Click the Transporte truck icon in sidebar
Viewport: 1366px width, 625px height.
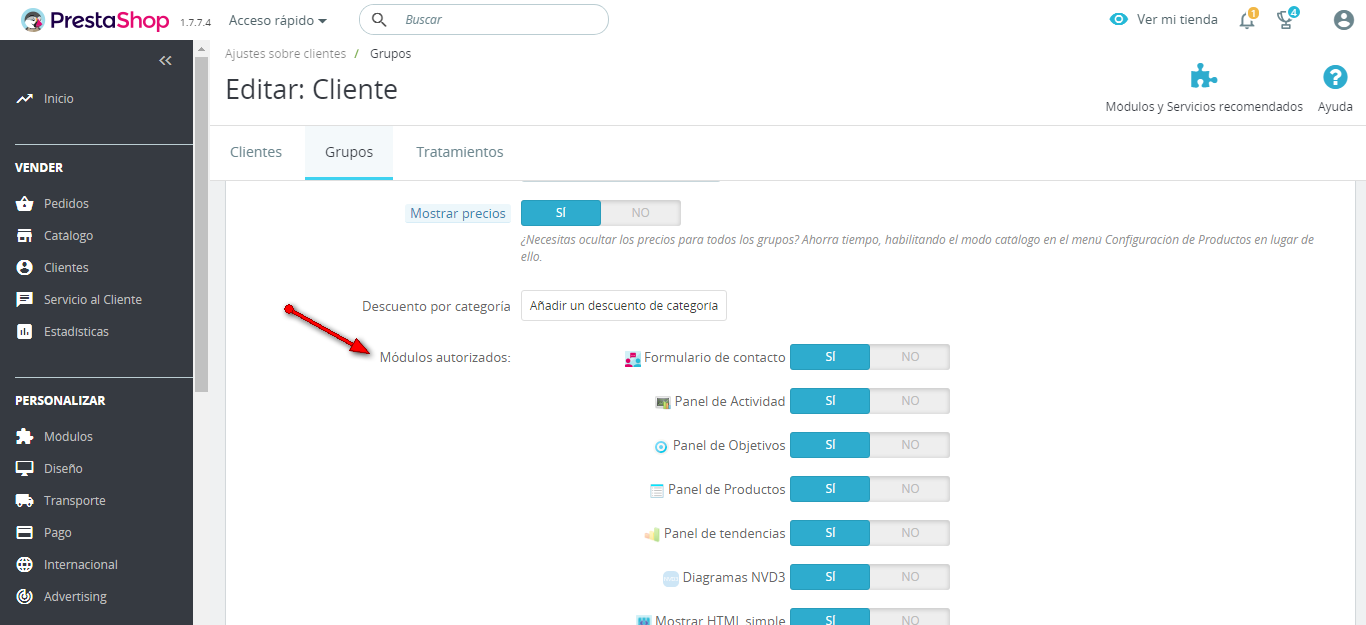pos(25,501)
